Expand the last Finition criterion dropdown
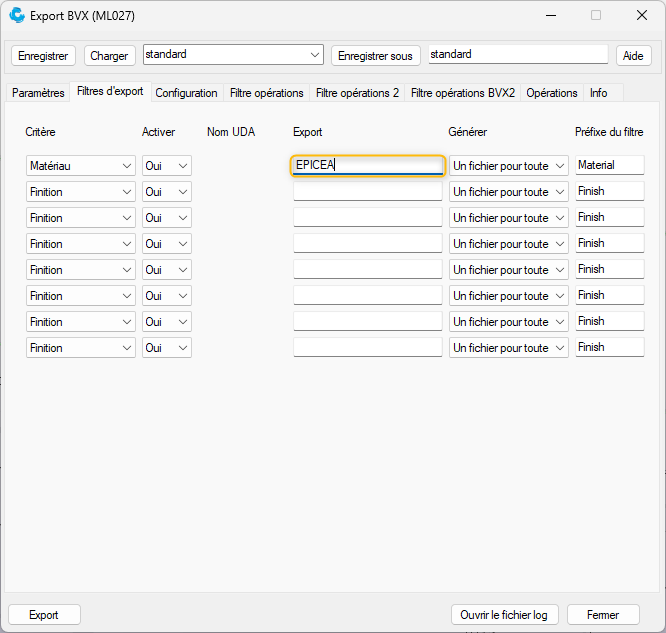This screenshot has height=633, width=666. click(81, 348)
